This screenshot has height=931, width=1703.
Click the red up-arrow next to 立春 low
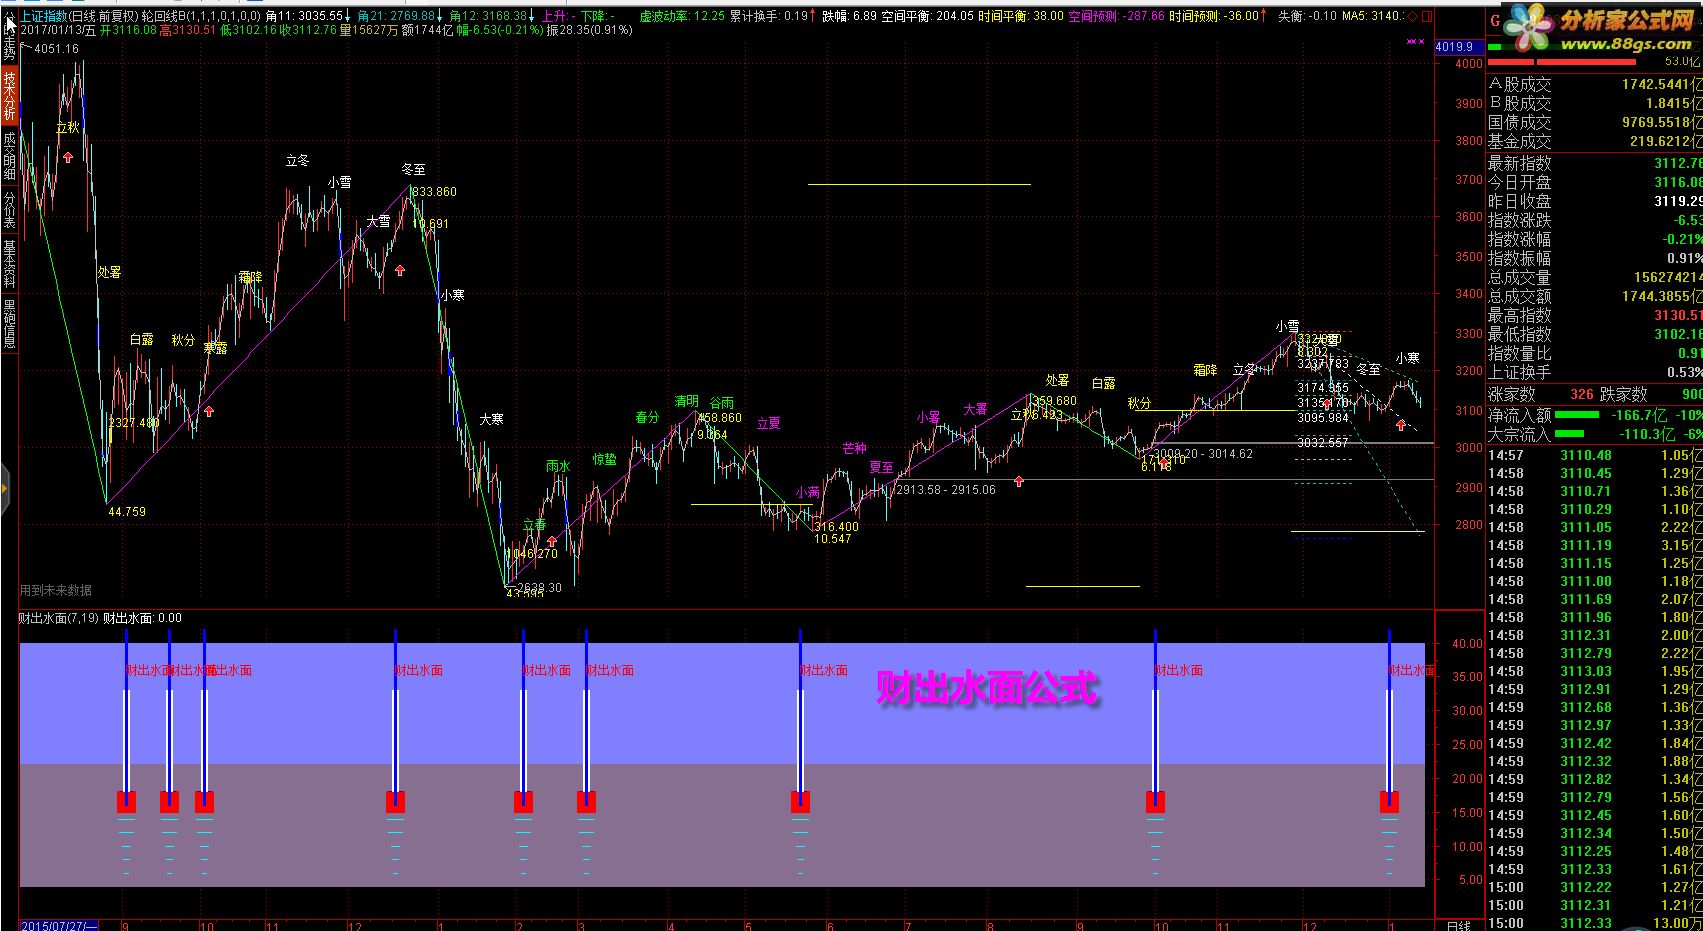tap(552, 541)
